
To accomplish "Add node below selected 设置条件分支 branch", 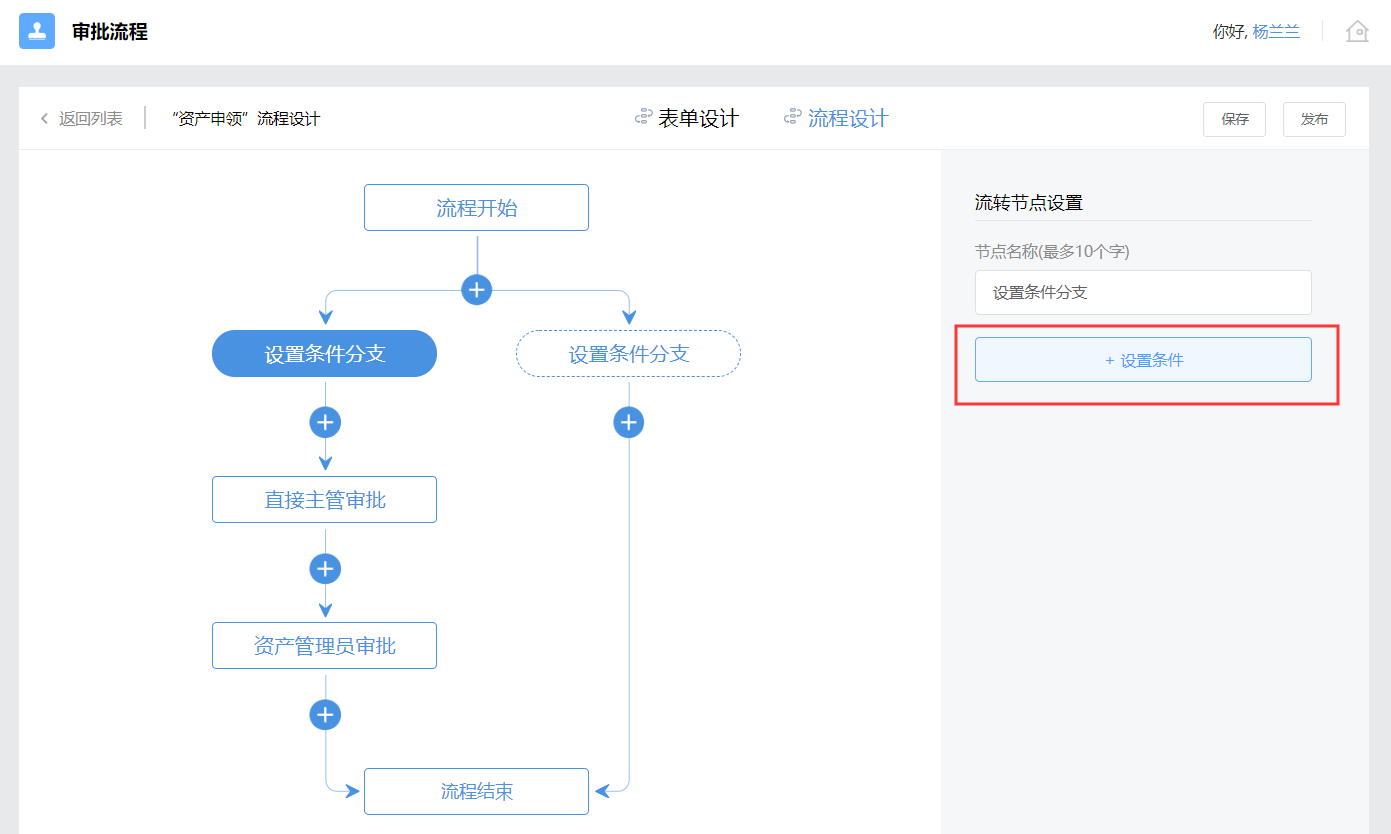I will click(x=325, y=423).
